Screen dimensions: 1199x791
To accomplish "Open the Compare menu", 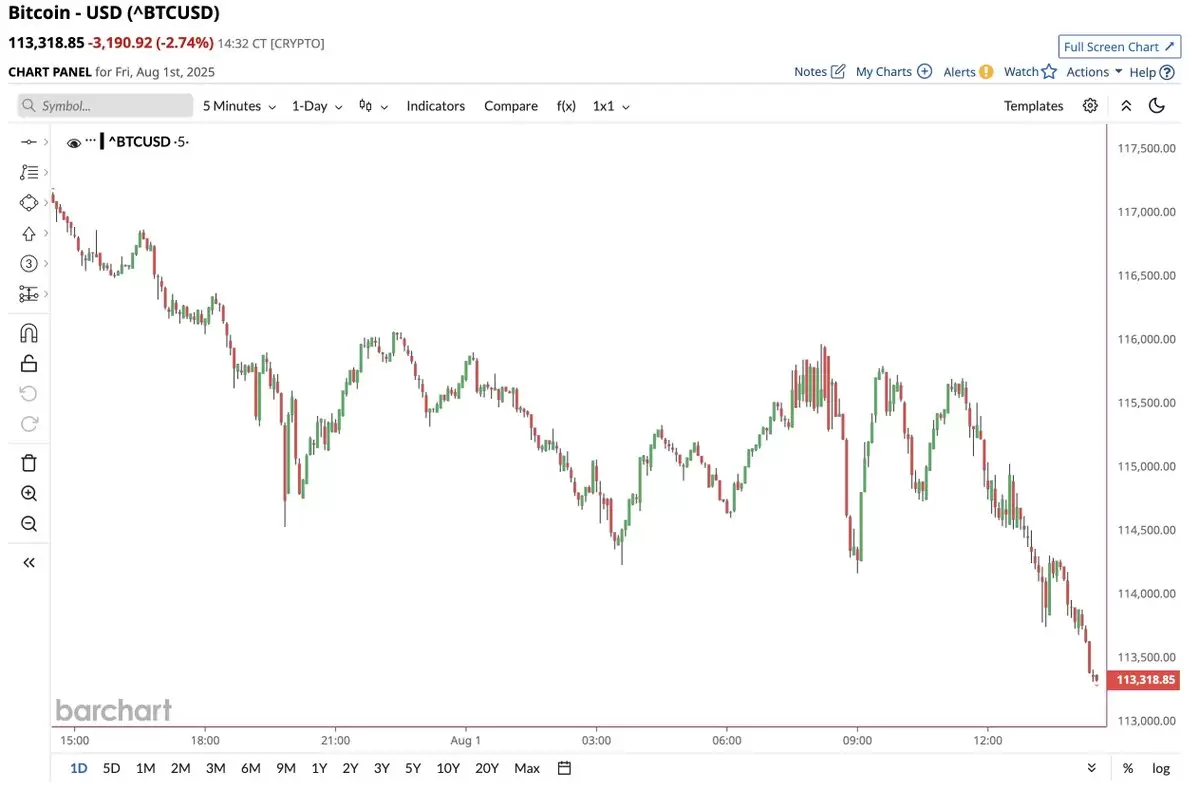I will (511, 106).
